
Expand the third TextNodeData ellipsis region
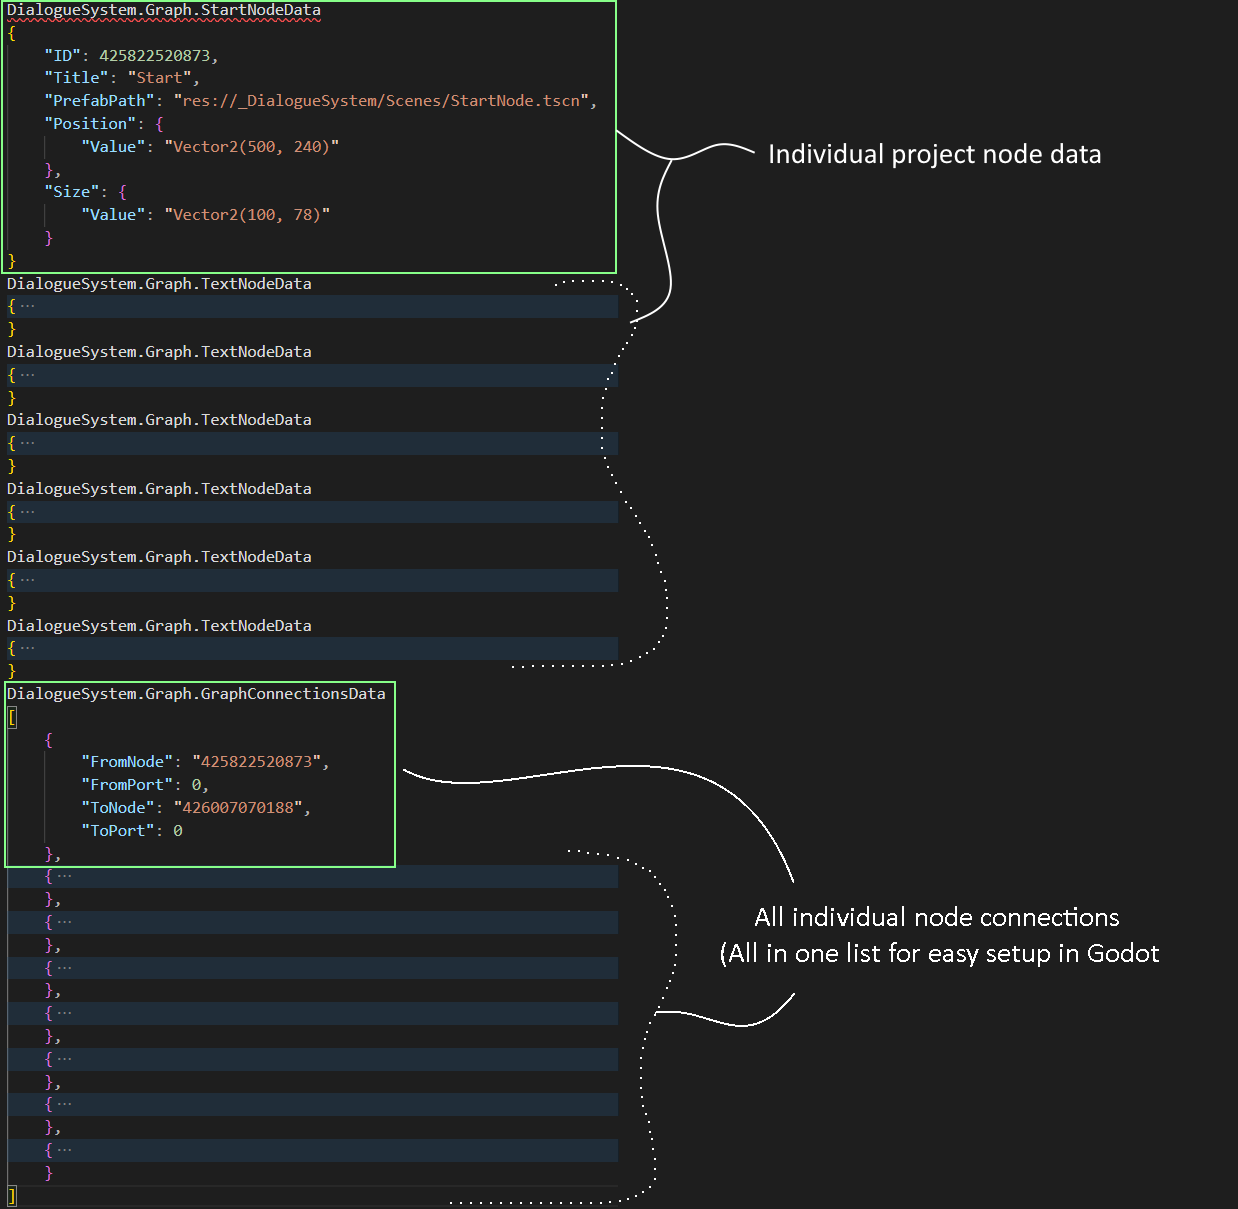click(26, 442)
